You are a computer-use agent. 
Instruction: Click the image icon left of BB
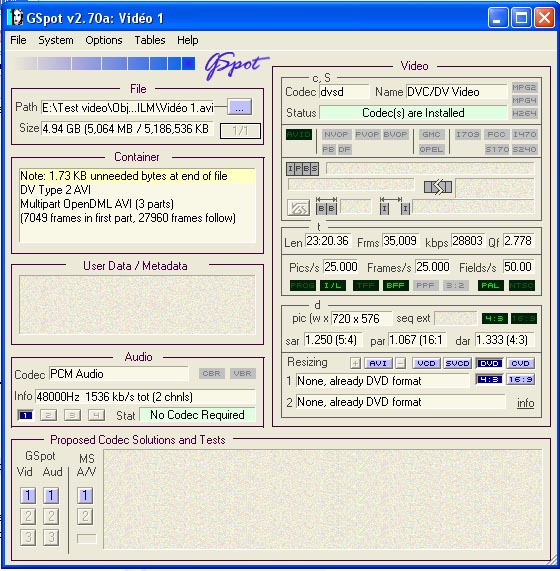(299, 208)
